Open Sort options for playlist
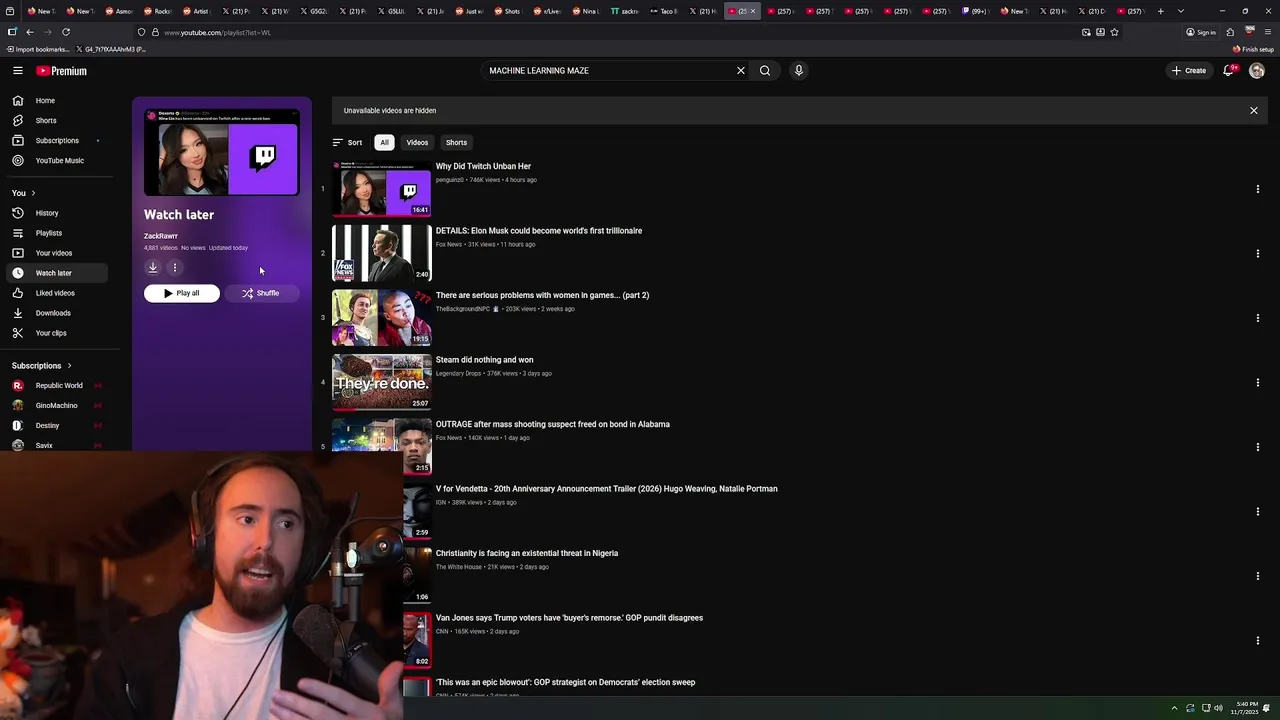This screenshot has height=720, width=1280. 347,142
